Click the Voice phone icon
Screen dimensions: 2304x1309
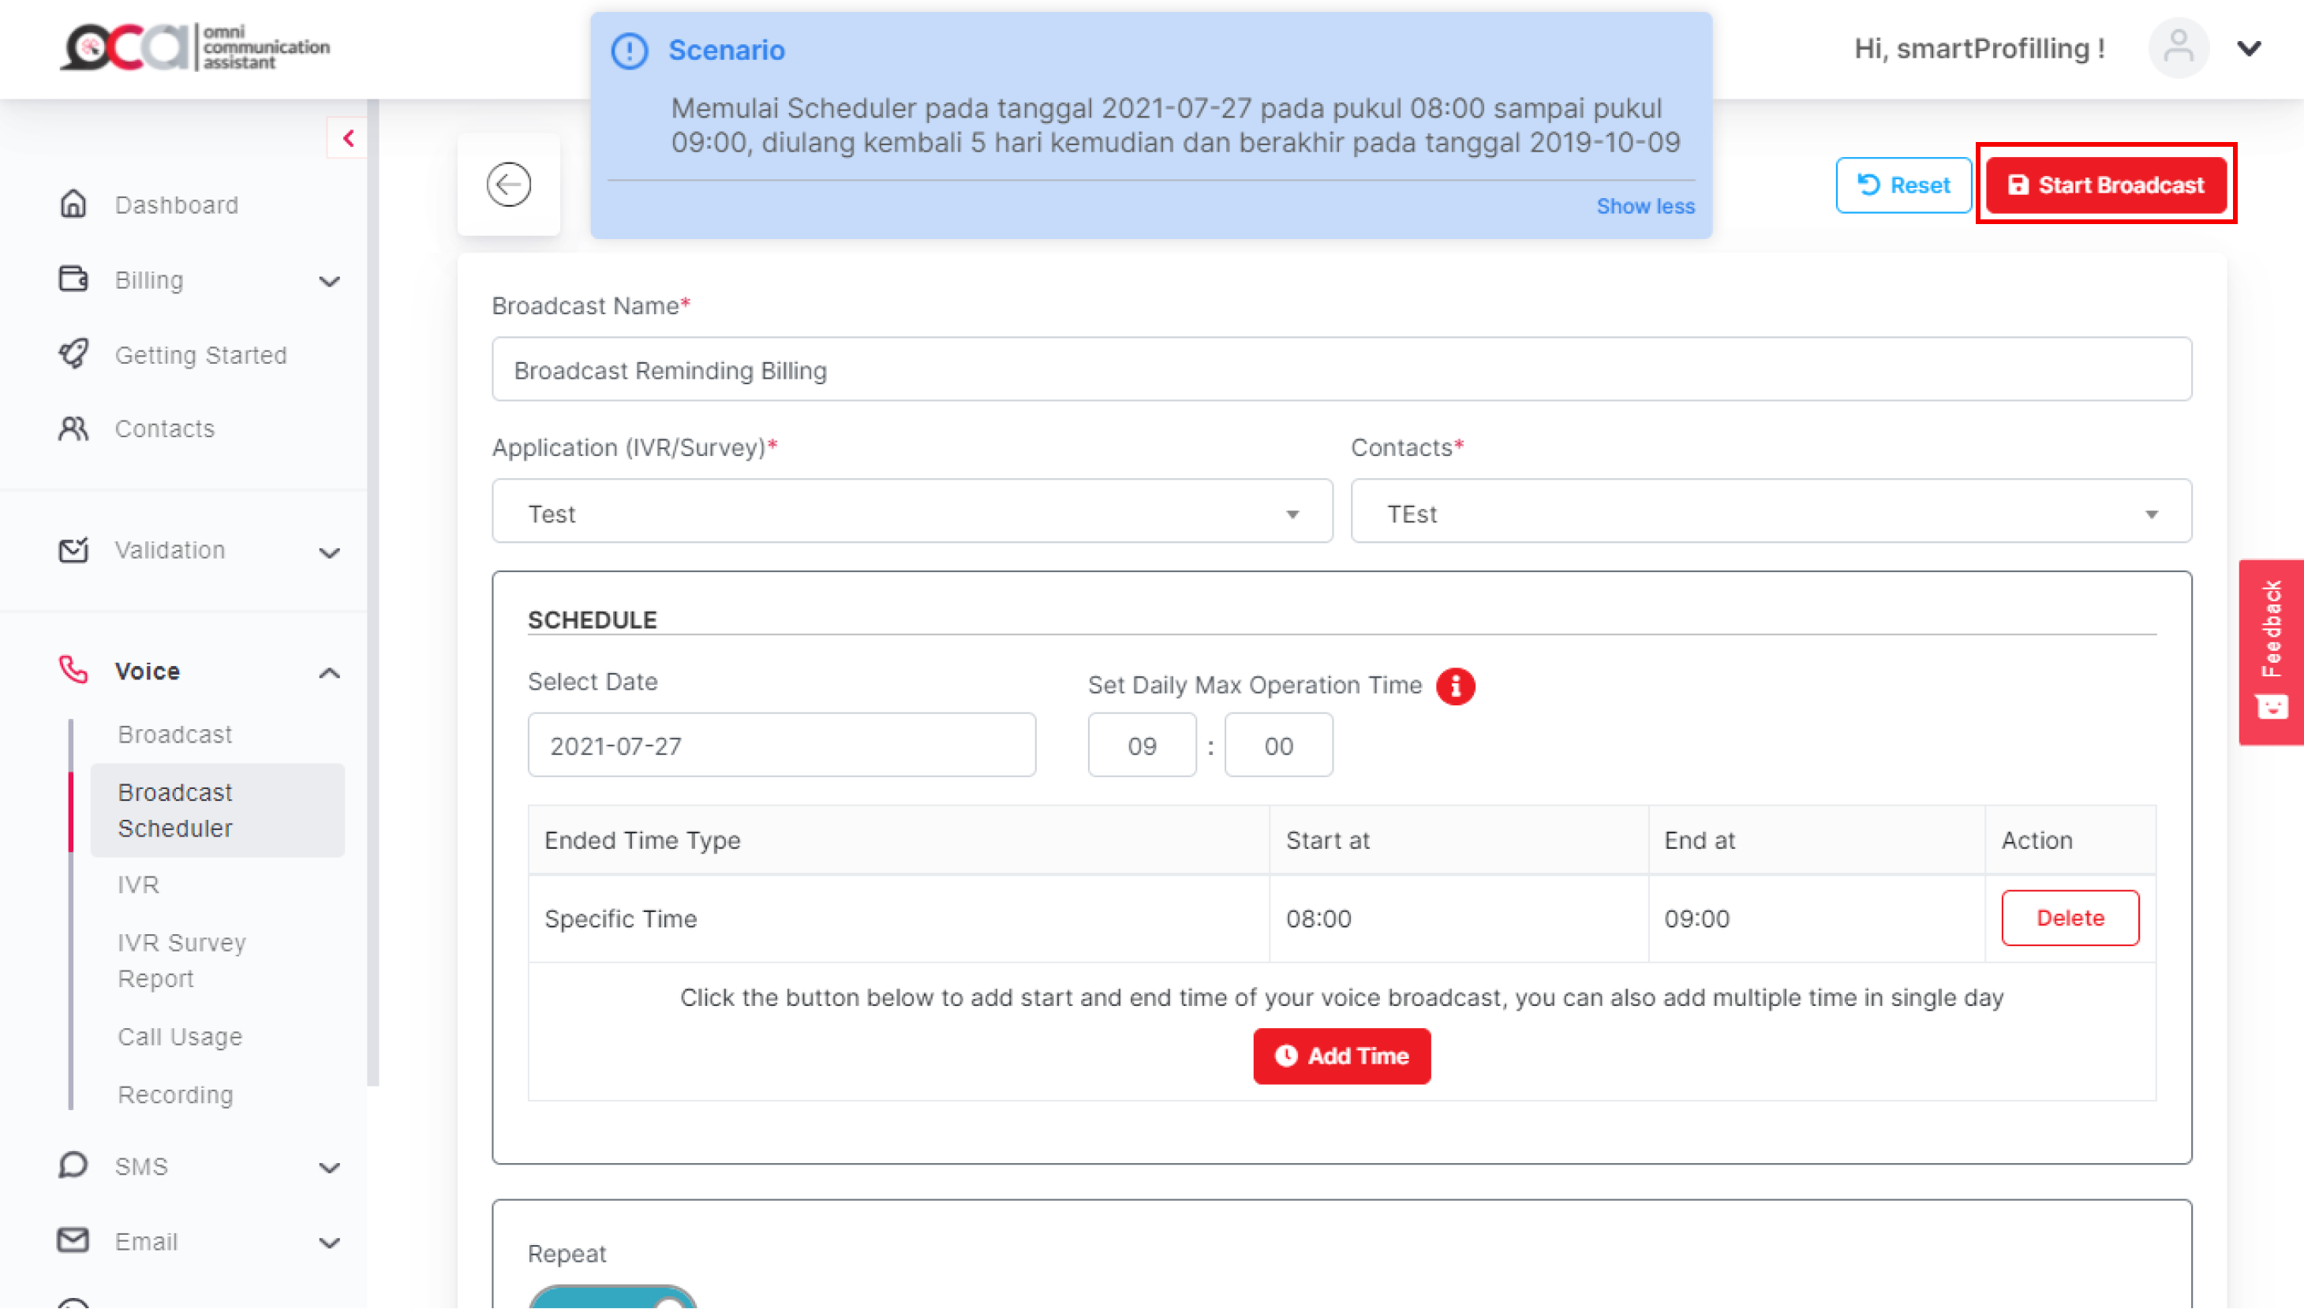73,670
